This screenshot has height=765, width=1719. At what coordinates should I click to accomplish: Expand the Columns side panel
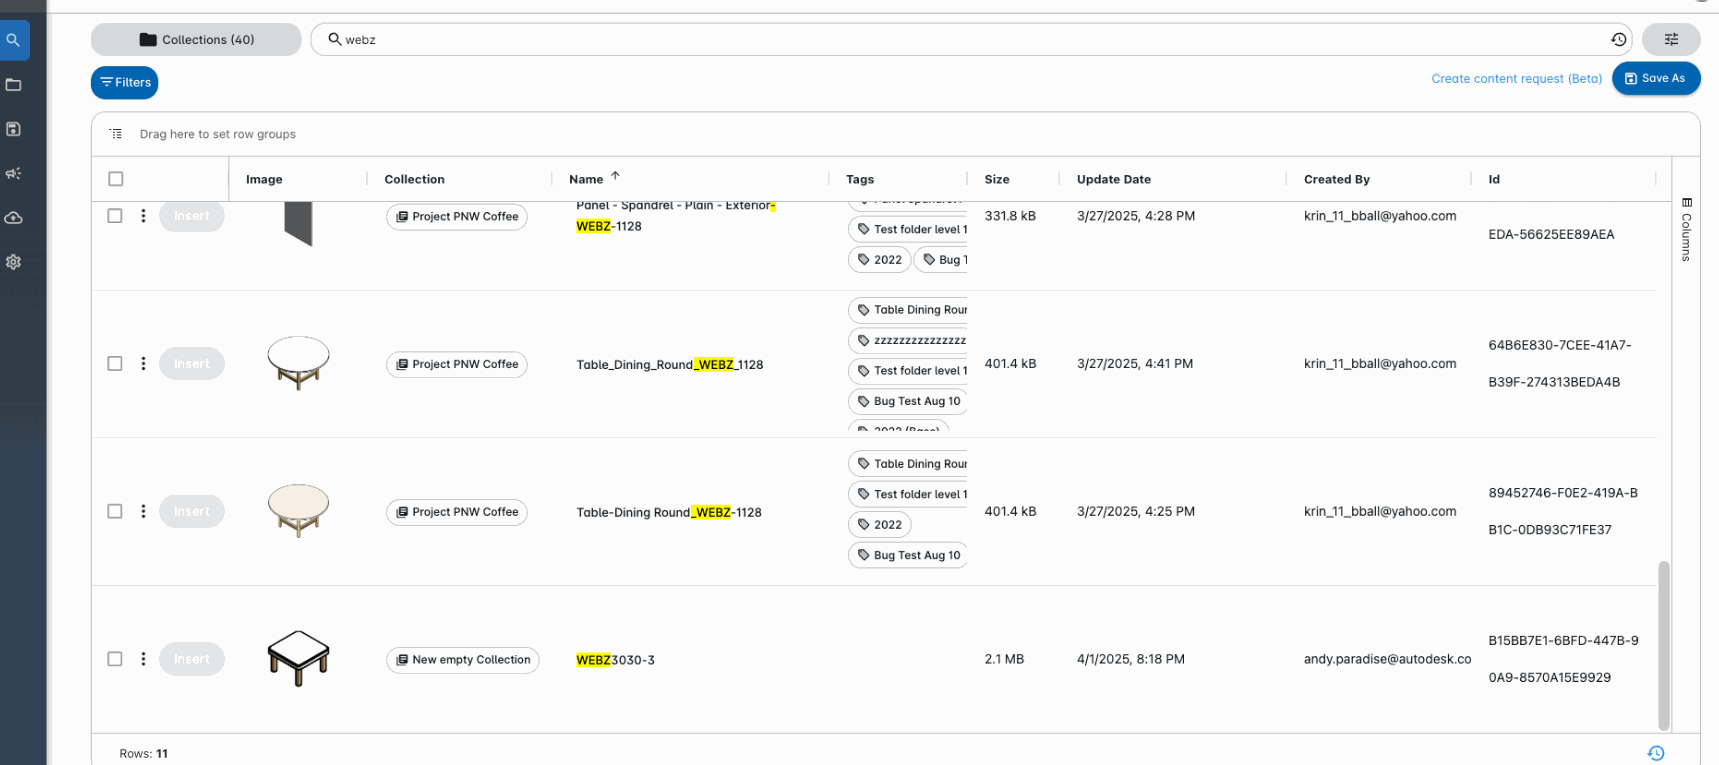coord(1686,229)
